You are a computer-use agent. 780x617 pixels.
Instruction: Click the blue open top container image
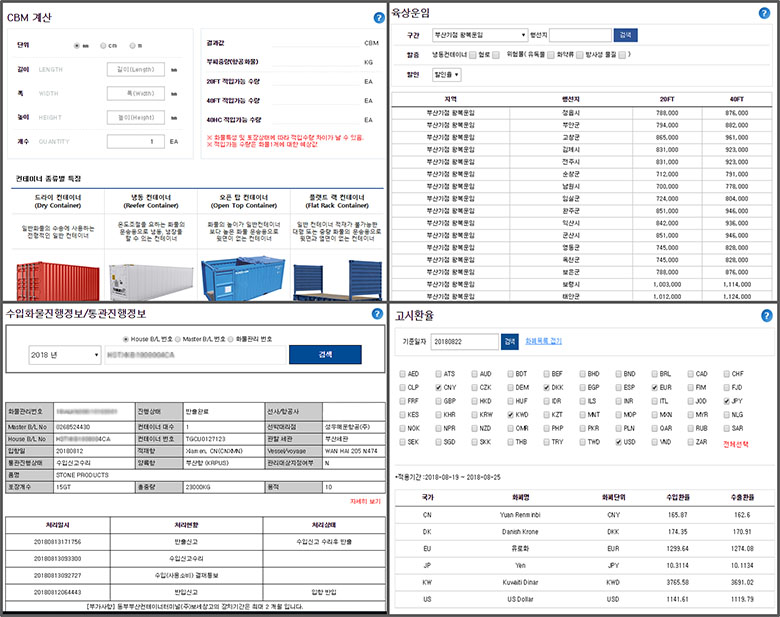[243, 279]
